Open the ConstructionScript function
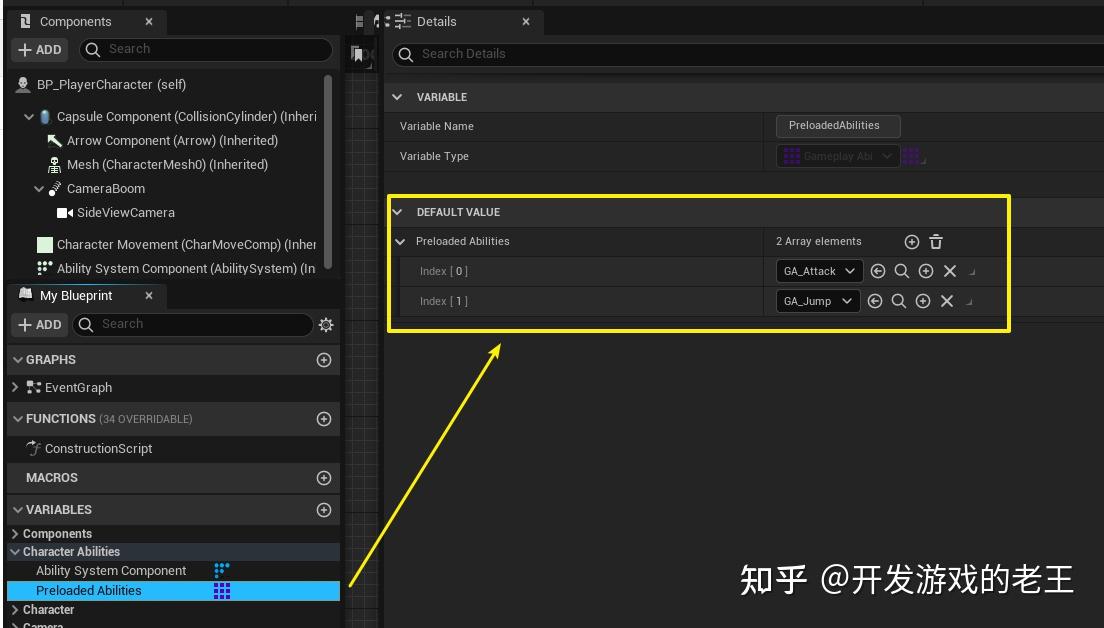This screenshot has width=1104, height=628. coord(96,448)
